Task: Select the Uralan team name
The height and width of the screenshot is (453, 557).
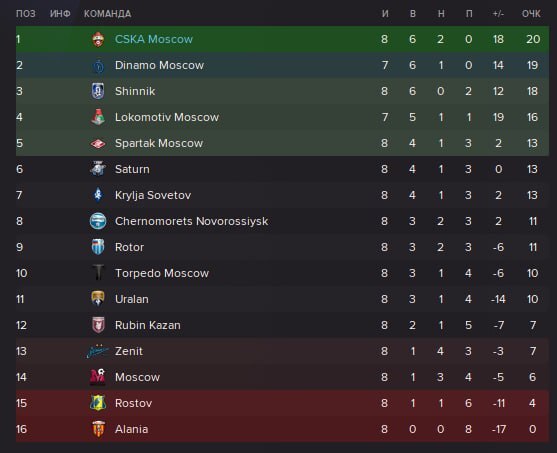Action: click(132, 299)
